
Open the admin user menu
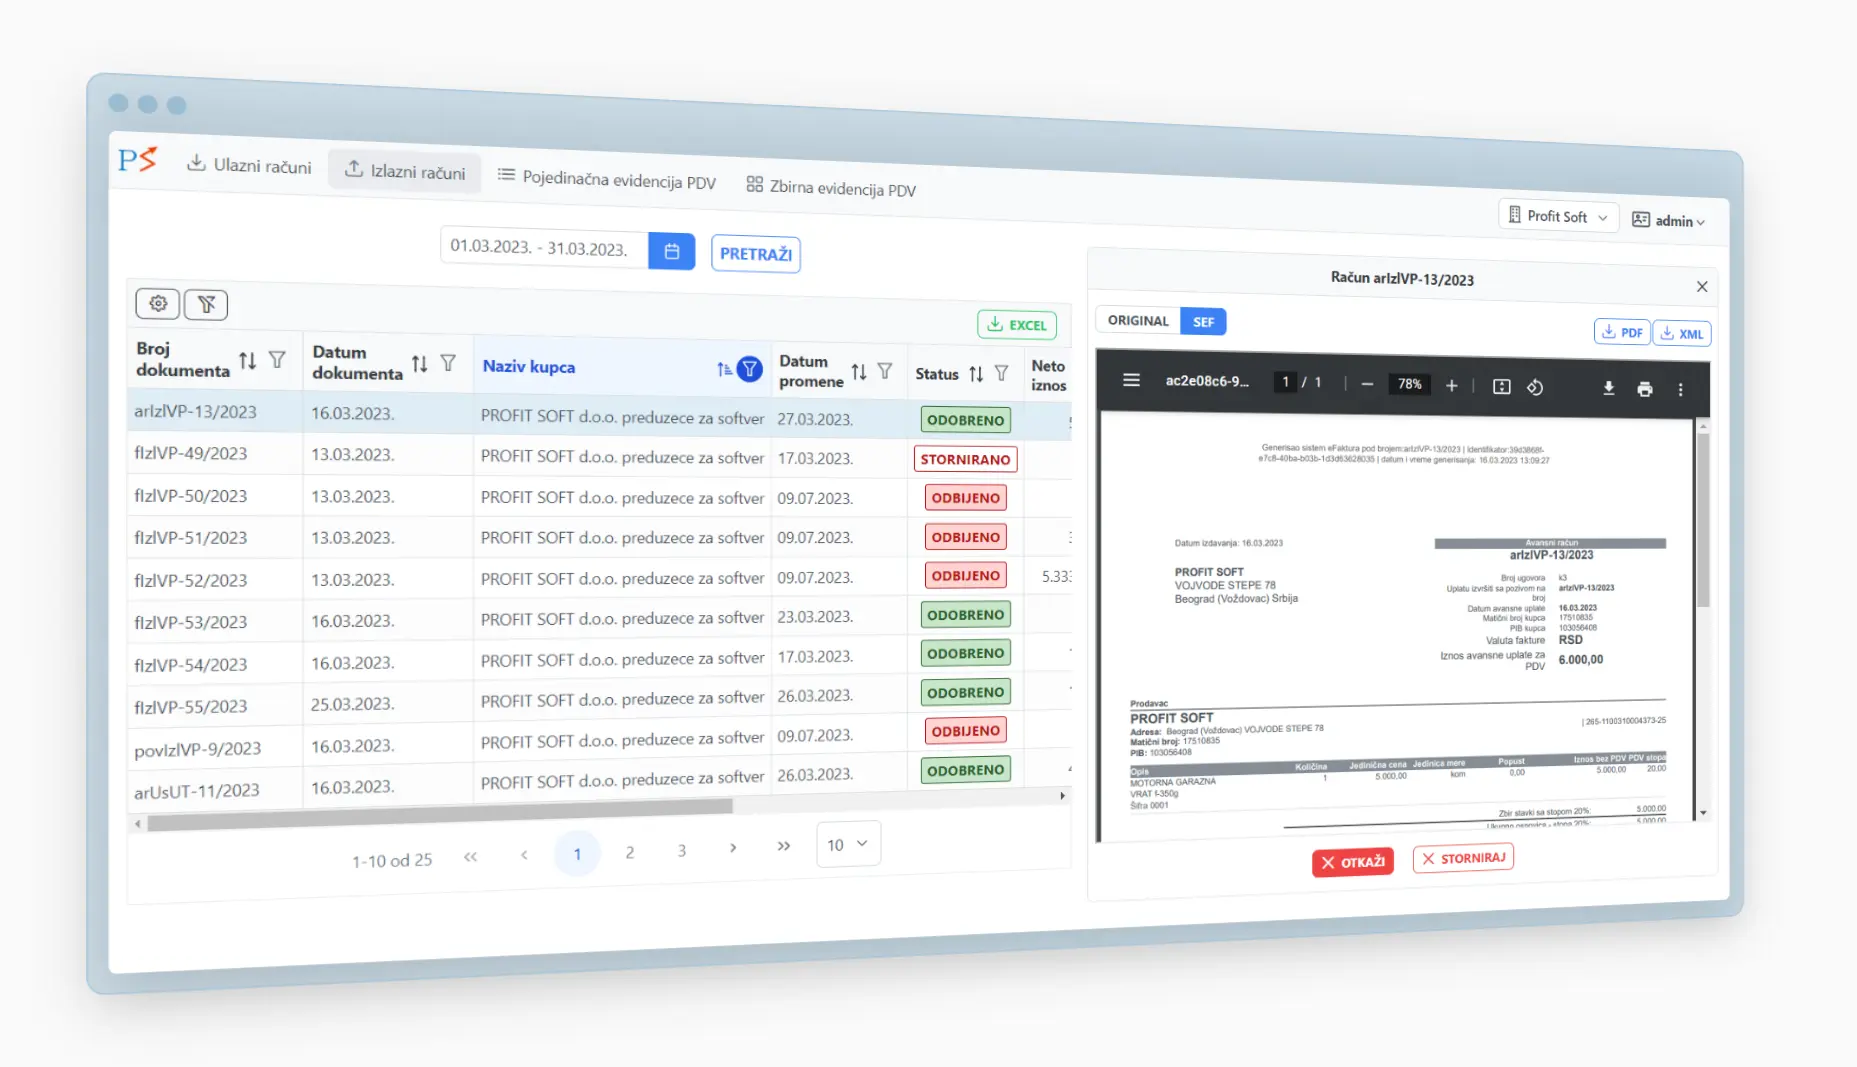[1668, 220]
